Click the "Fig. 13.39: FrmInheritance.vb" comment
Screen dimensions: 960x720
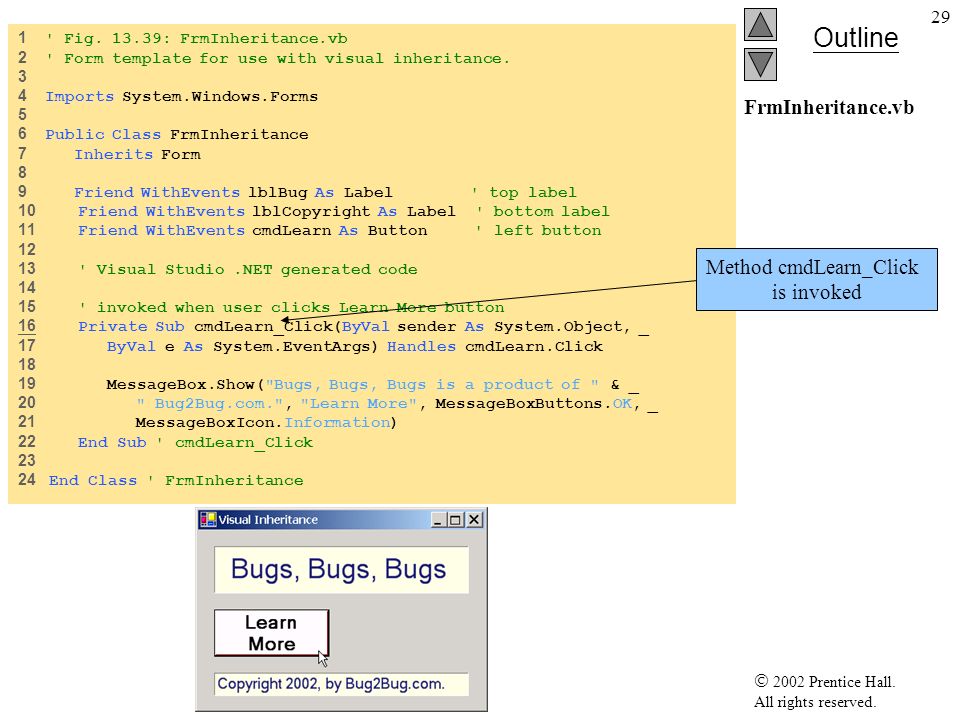[197, 39]
